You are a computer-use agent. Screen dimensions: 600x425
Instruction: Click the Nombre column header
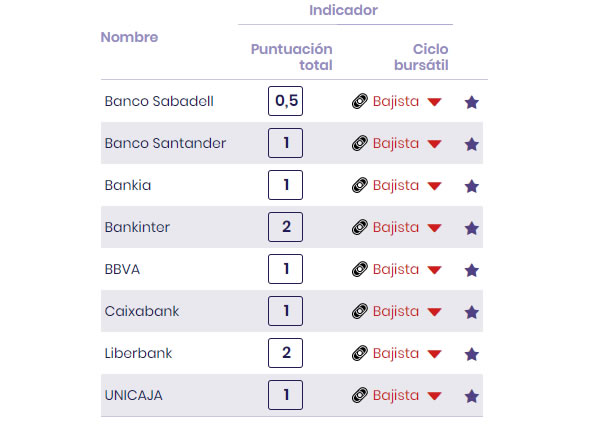tap(129, 37)
